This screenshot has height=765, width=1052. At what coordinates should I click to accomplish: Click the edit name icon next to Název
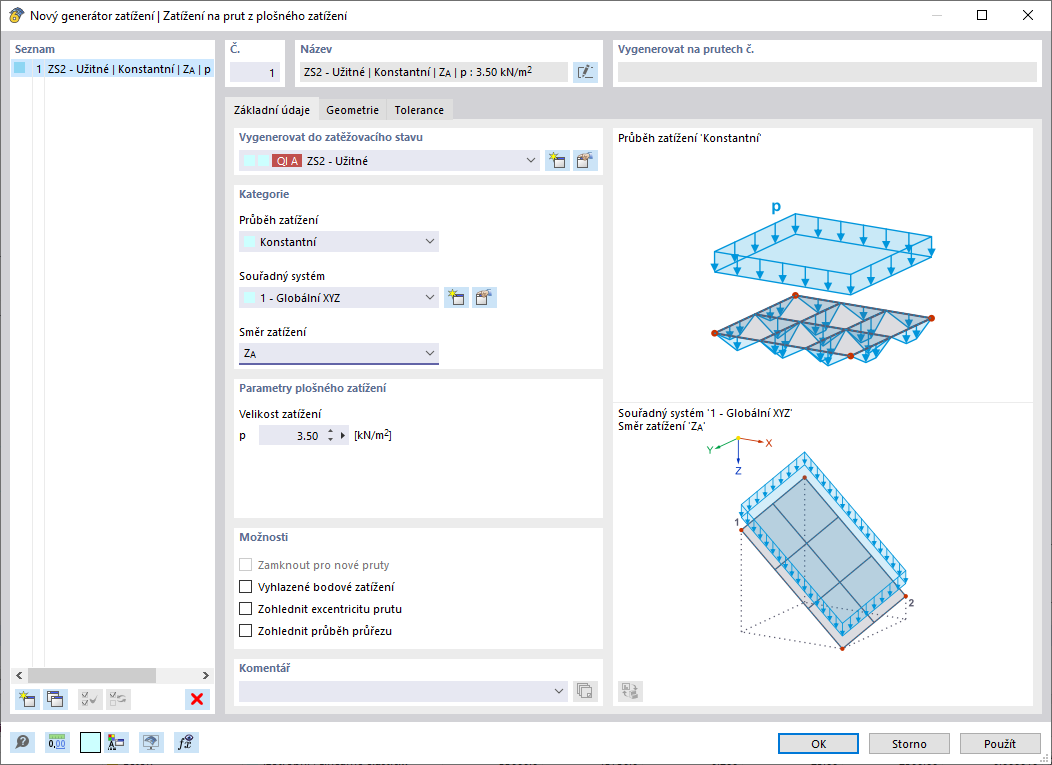585,72
